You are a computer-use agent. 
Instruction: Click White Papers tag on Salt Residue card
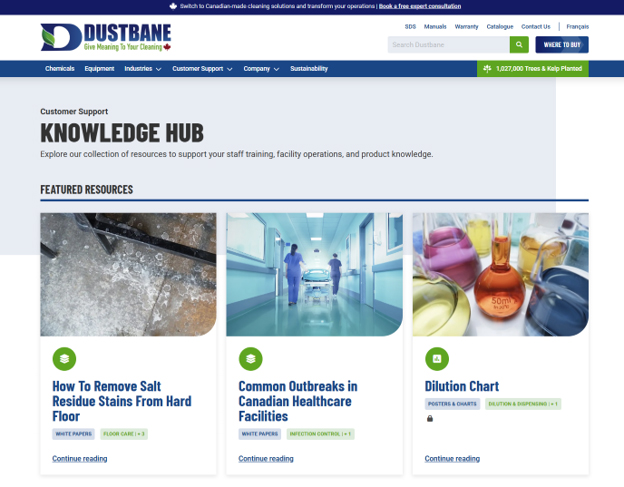tap(74, 434)
